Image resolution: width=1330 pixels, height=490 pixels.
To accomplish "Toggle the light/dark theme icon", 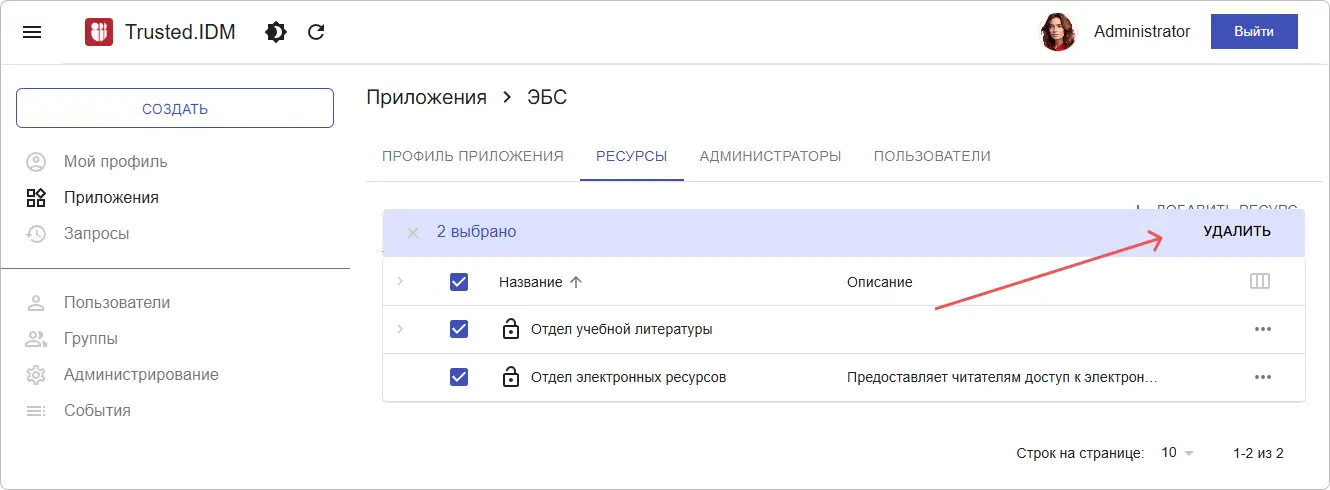I will point(276,32).
